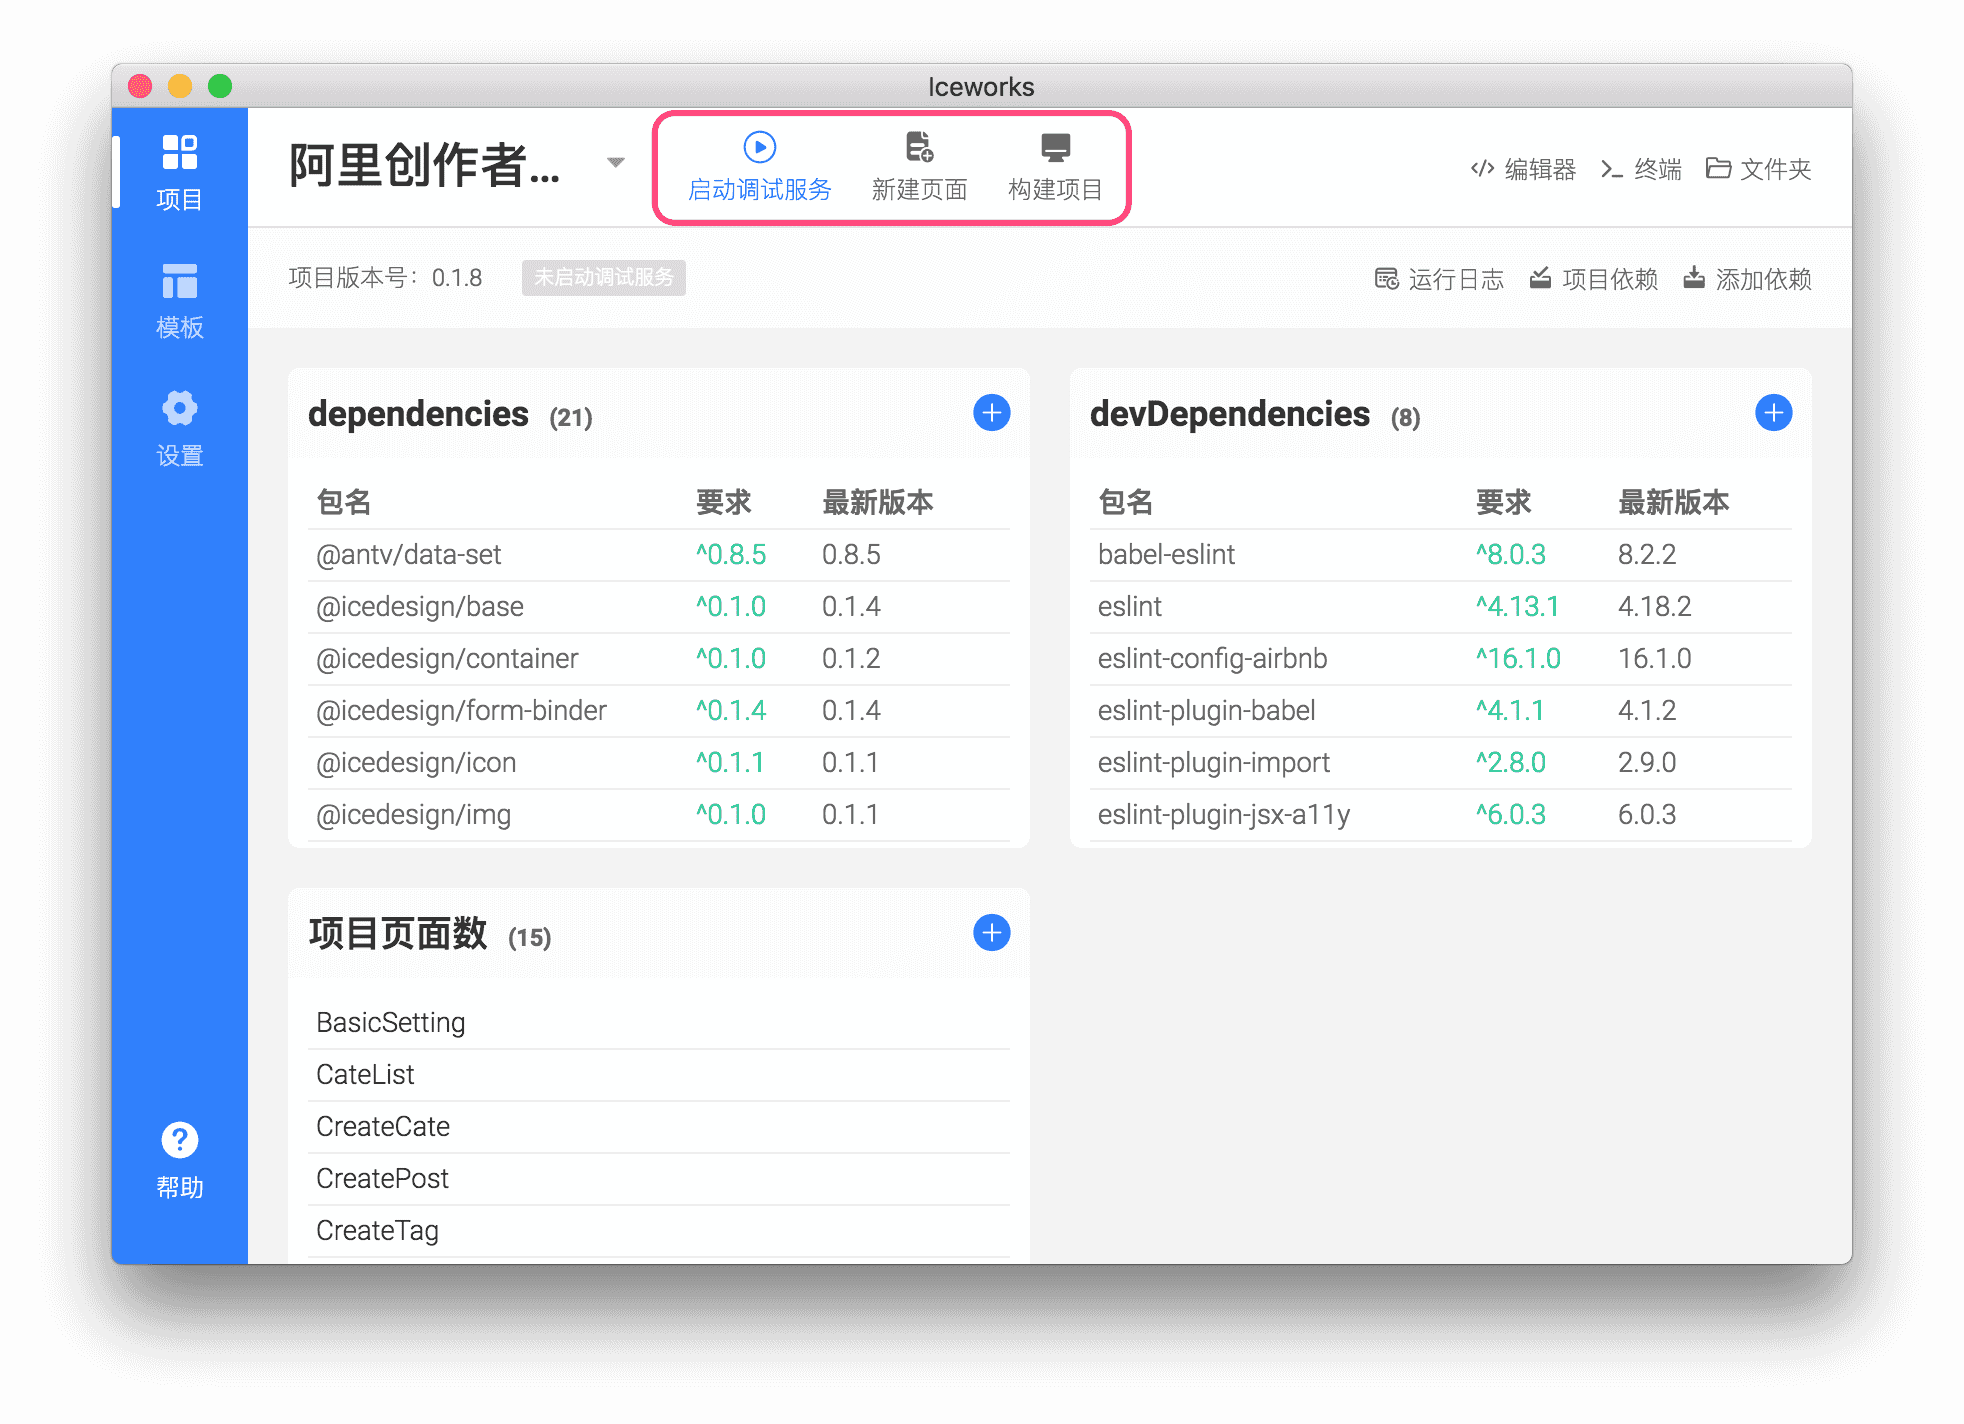Open project in editor (编辑器)

coord(1523,169)
